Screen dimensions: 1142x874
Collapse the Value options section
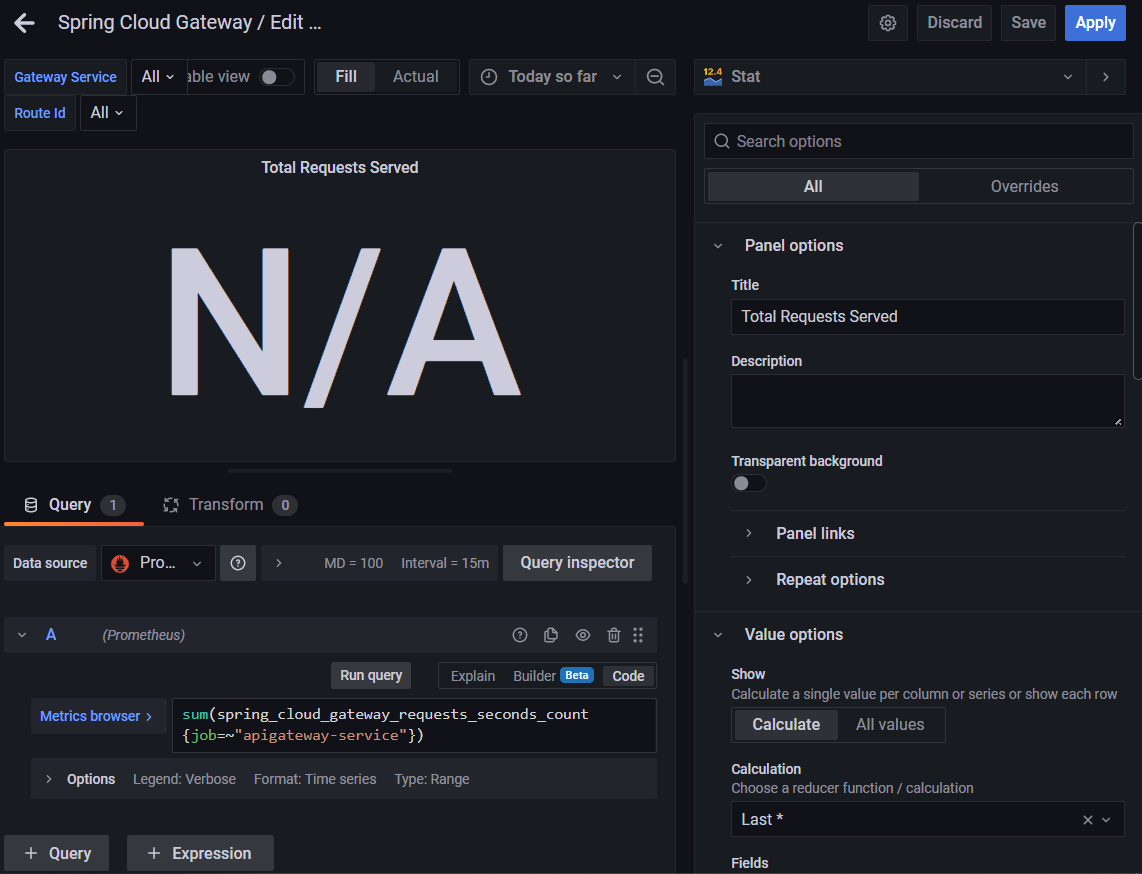pos(718,635)
